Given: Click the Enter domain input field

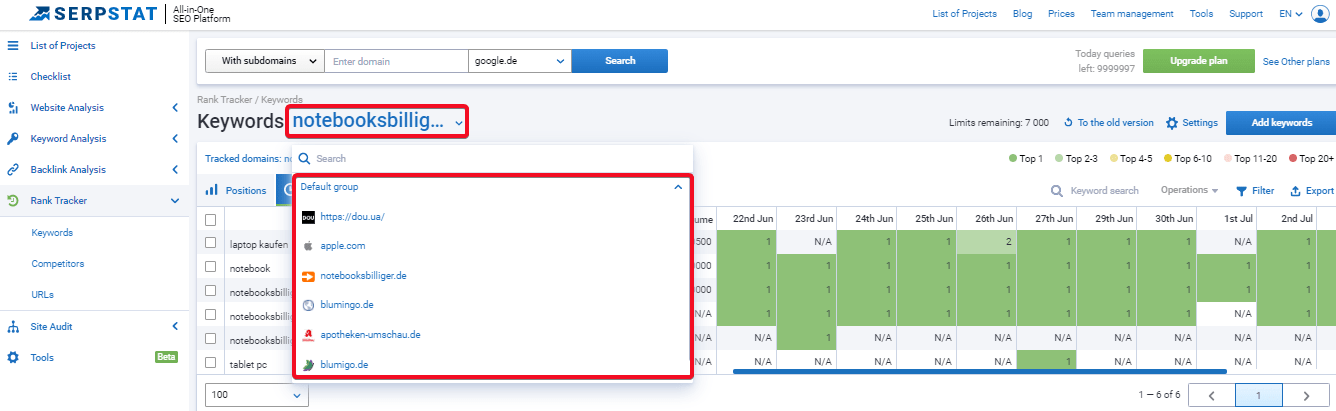Looking at the screenshot, I should tap(396, 61).
